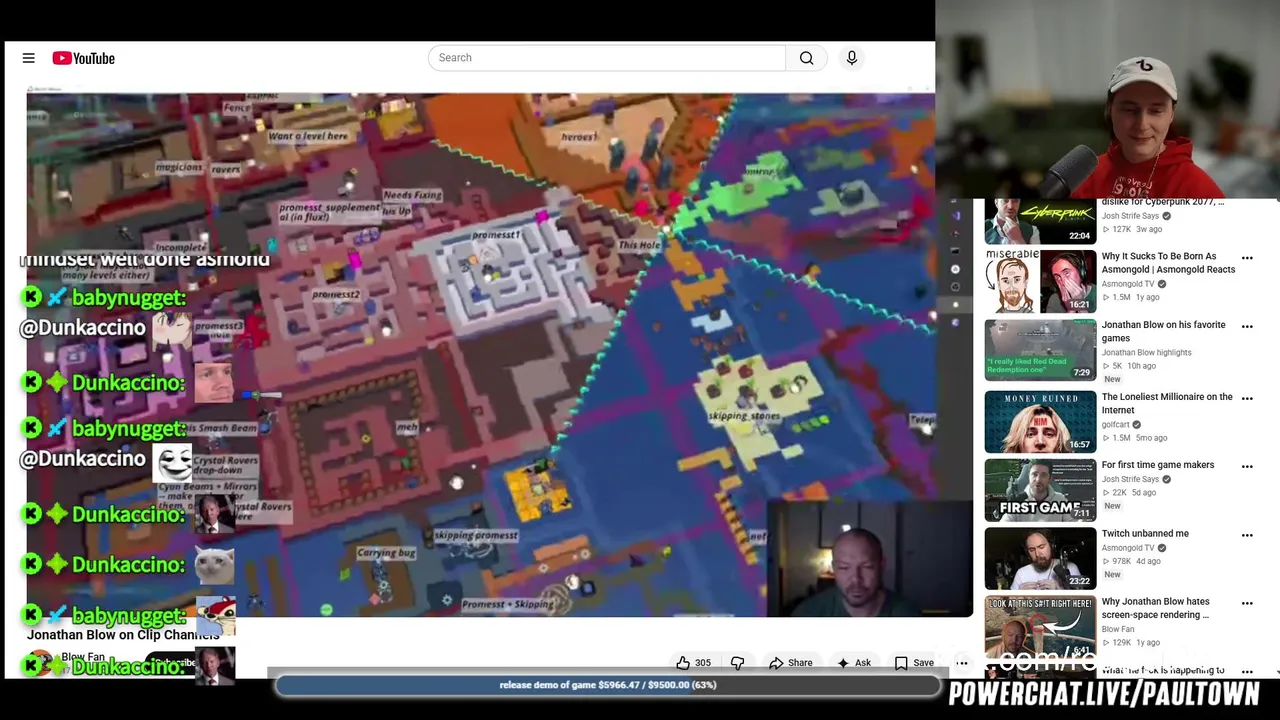Viewport: 1280px width, 720px height.
Task: Focus the YouTube Search input field
Action: (607, 58)
